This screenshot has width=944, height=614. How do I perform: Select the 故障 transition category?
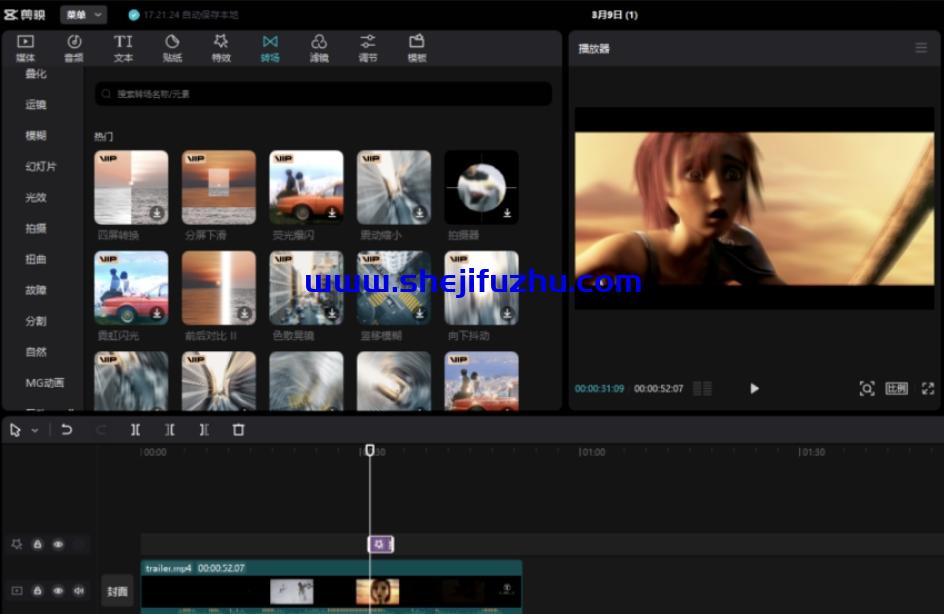click(x=36, y=290)
